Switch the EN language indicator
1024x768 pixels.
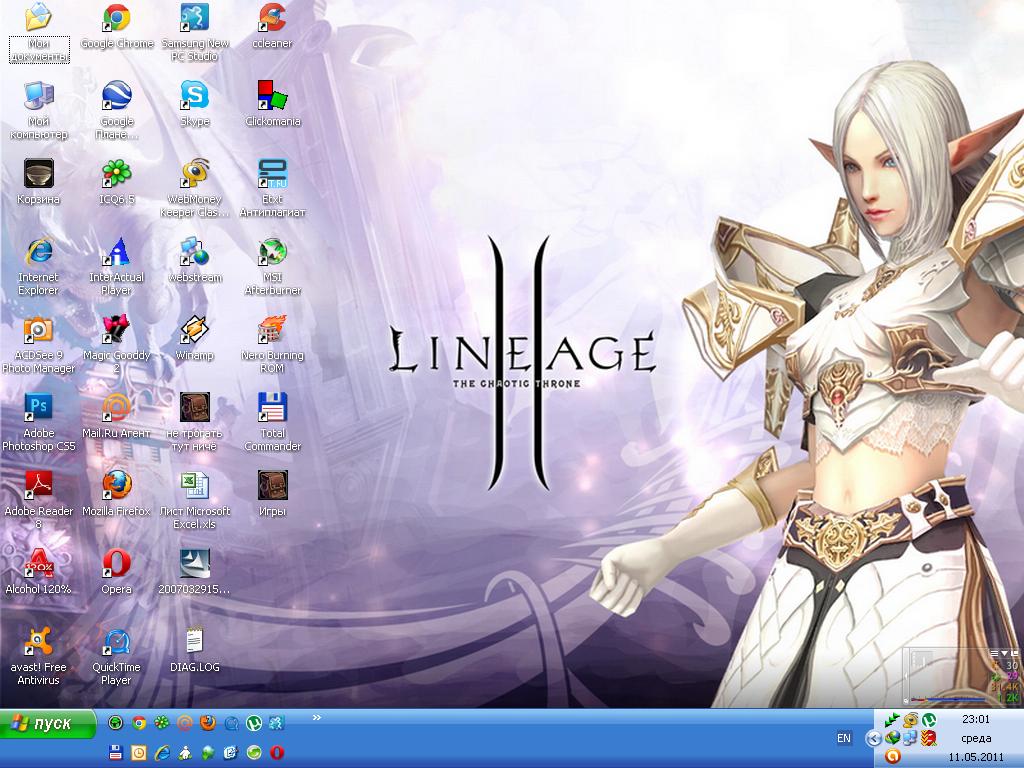click(844, 738)
